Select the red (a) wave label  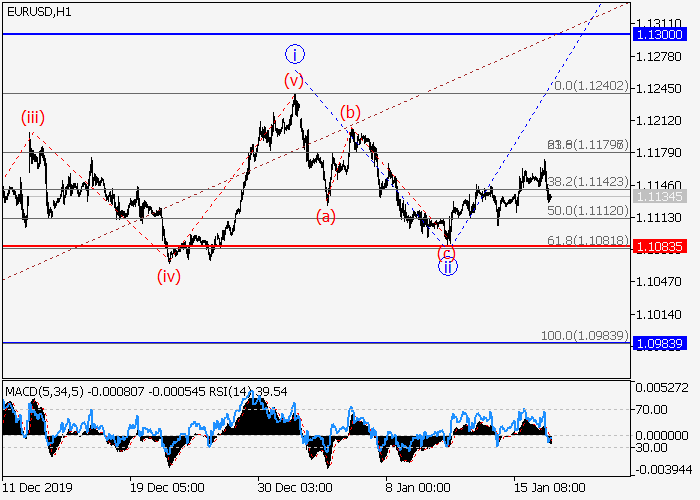point(327,215)
